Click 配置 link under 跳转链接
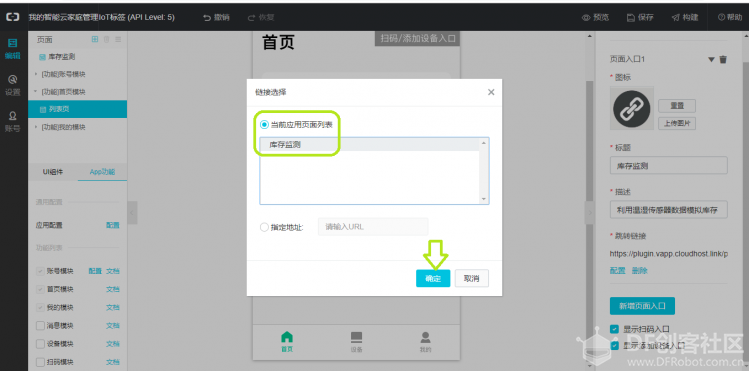749x371 pixels. point(617,271)
